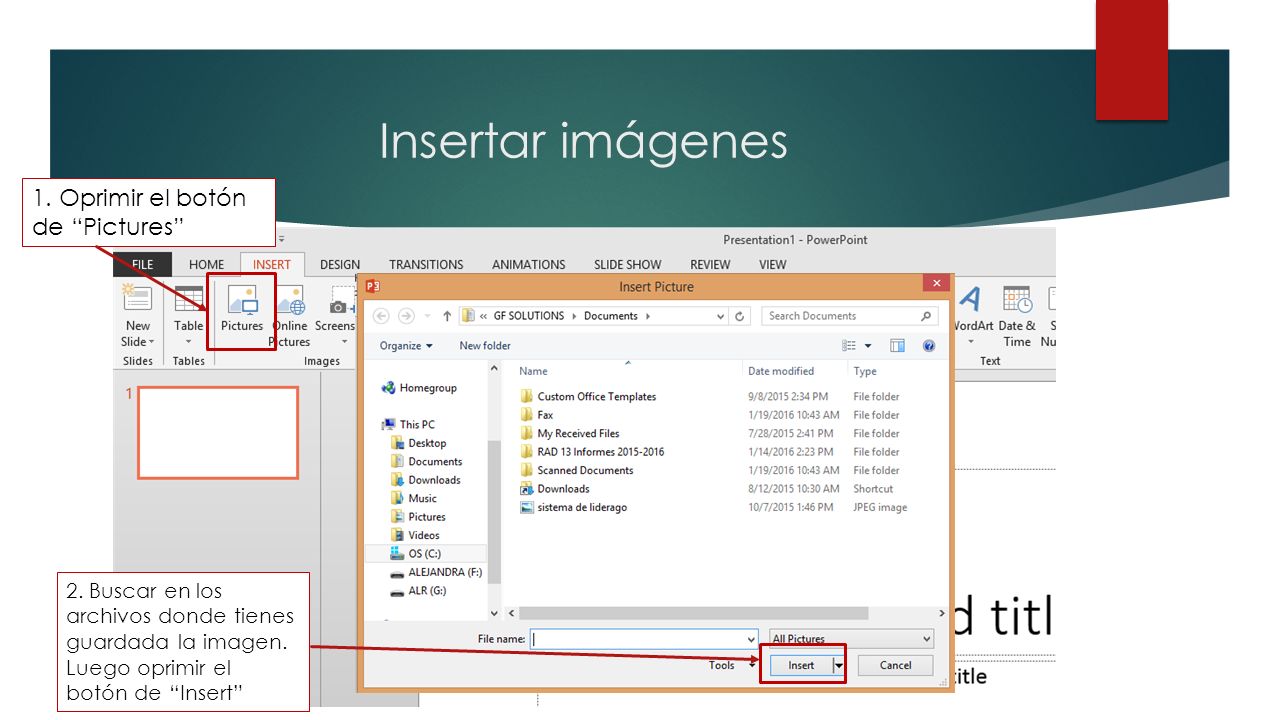Click the forward arrow in Insert Picture dialog

point(406,316)
